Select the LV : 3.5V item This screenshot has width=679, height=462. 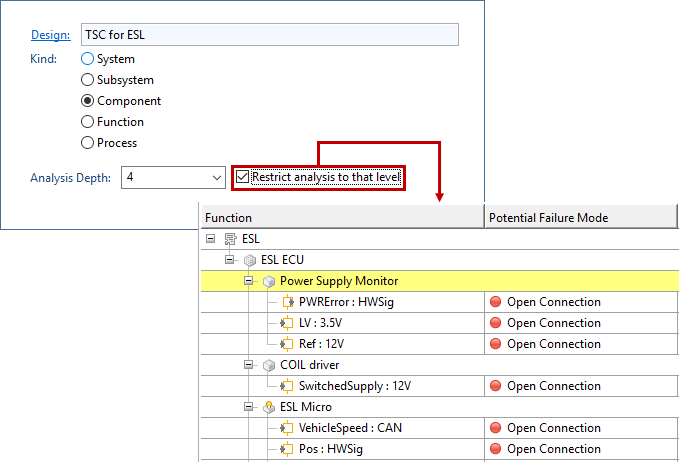click(x=320, y=323)
